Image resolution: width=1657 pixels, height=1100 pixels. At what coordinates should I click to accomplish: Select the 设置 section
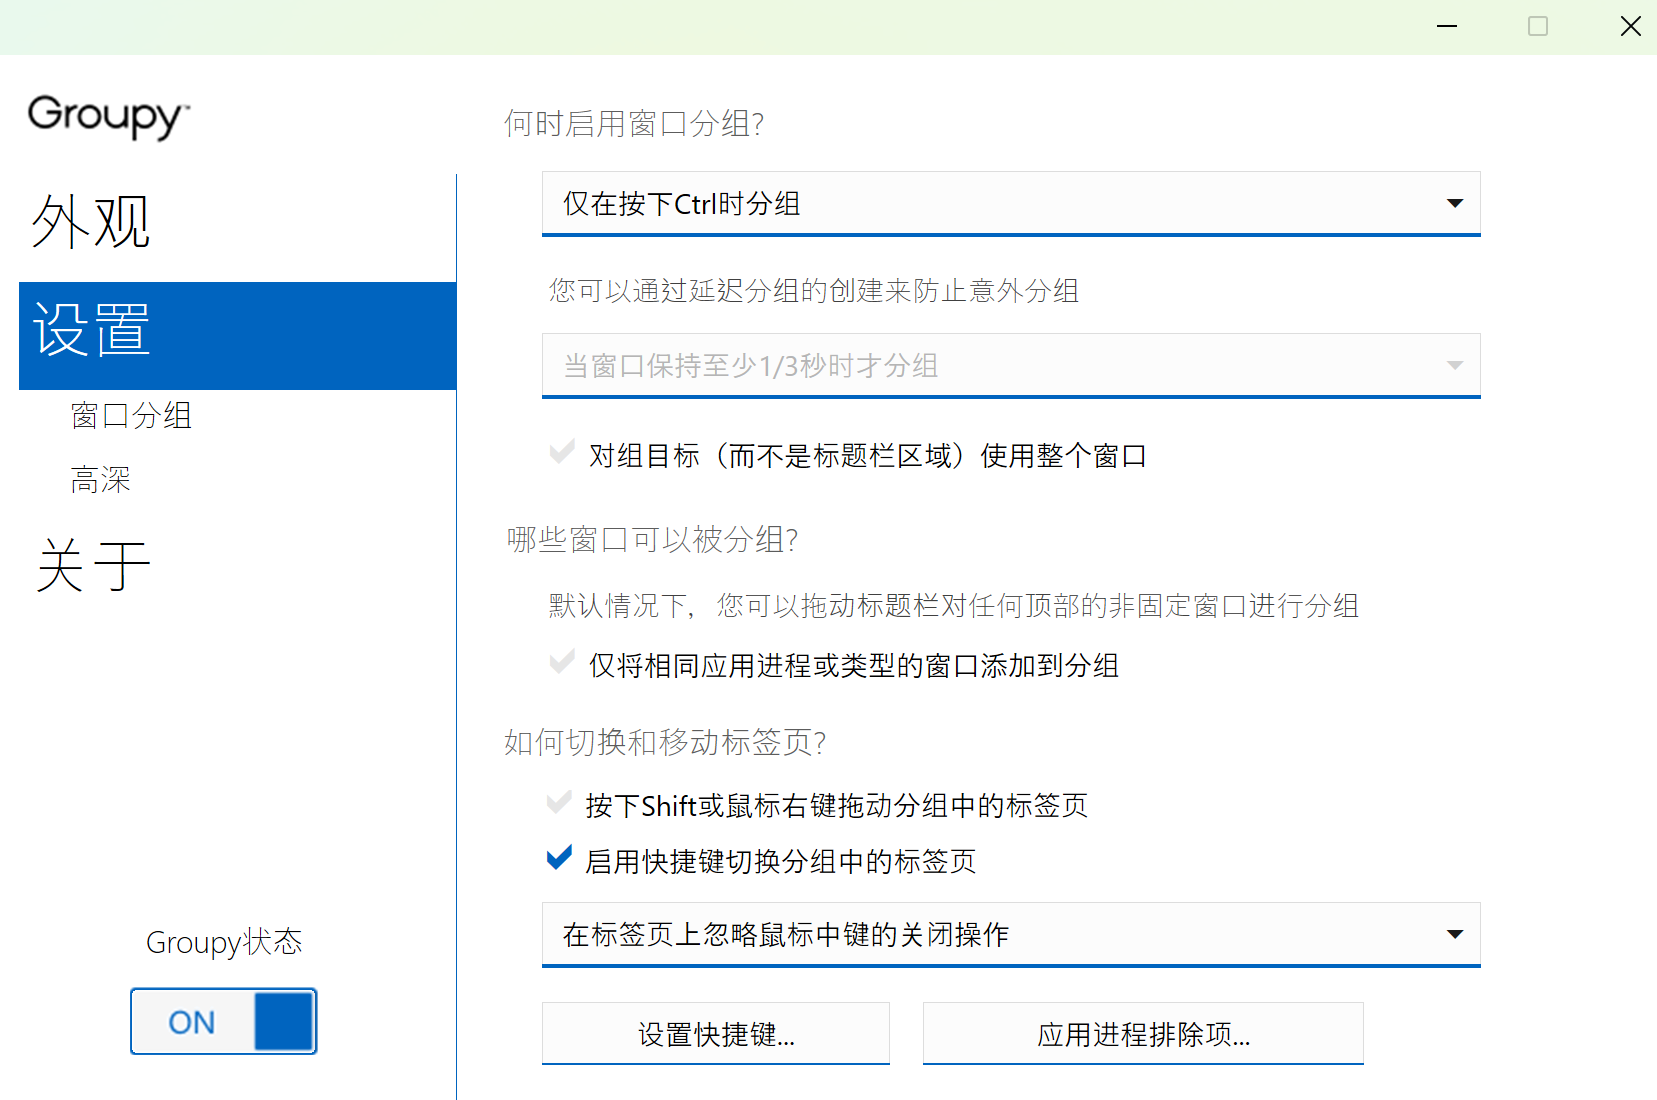click(x=237, y=335)
